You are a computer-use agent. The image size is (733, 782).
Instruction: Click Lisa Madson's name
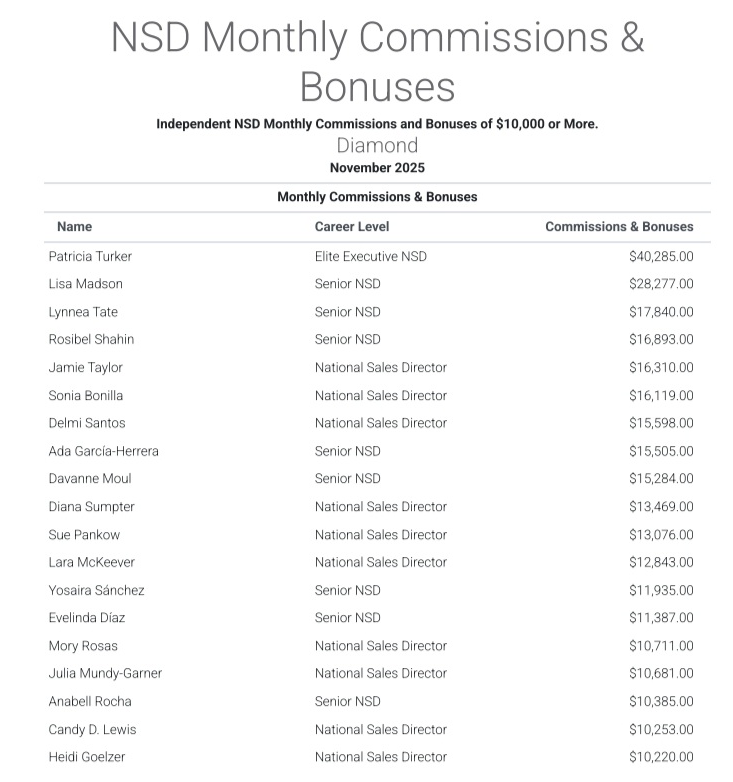[x=85, y=284]
